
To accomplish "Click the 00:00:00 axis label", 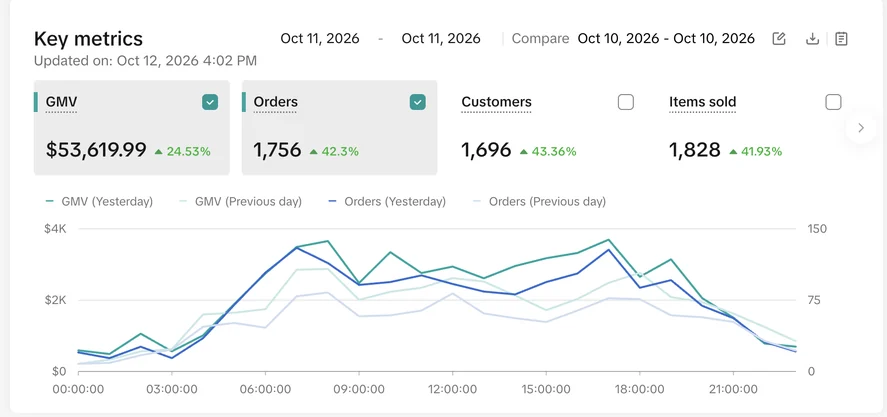I will tap(78, 389).
